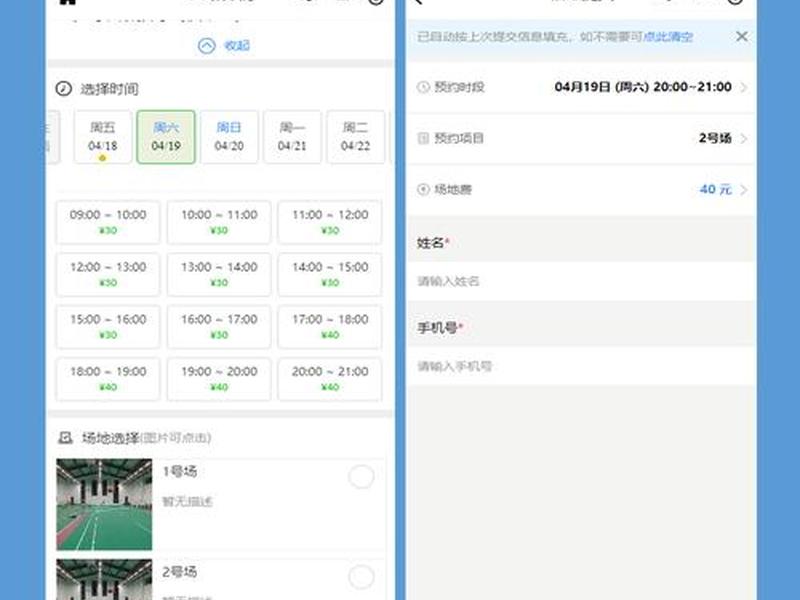Screen dimensions: 800x600
Task: Open the 预约项目 2号场 row chevron
Action: 744,138
